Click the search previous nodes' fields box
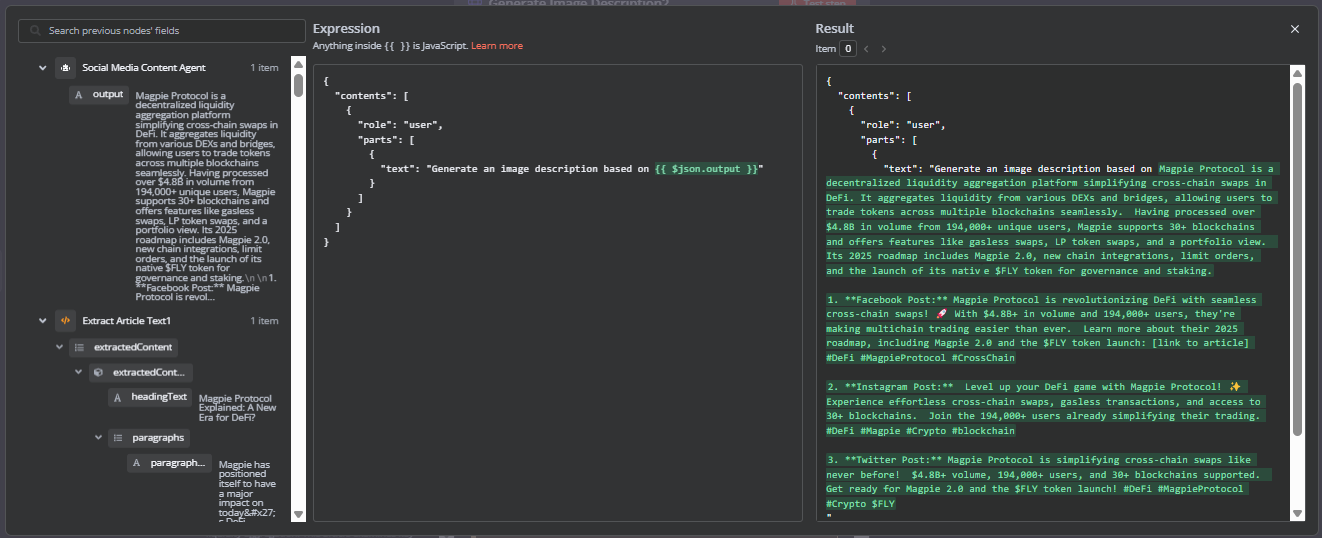Image resolution: width=1322 pixels, height=538 pixels. coord(162,31)
